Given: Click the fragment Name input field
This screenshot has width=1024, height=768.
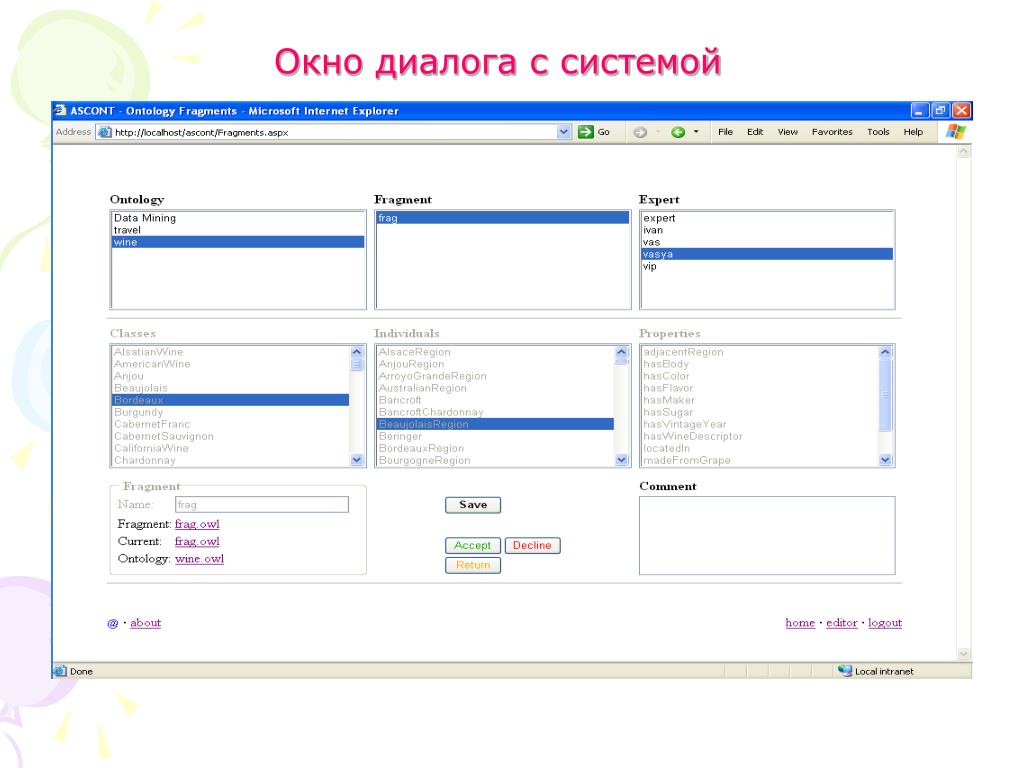Looking at the screenshot, I should click(x=262, y=504).
